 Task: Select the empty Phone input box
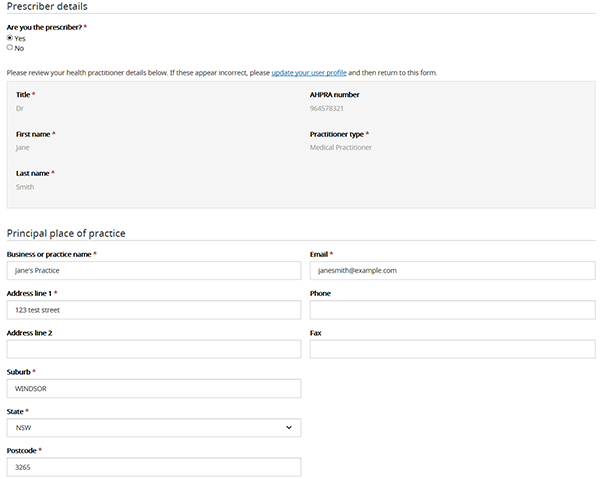coord(452,310)
